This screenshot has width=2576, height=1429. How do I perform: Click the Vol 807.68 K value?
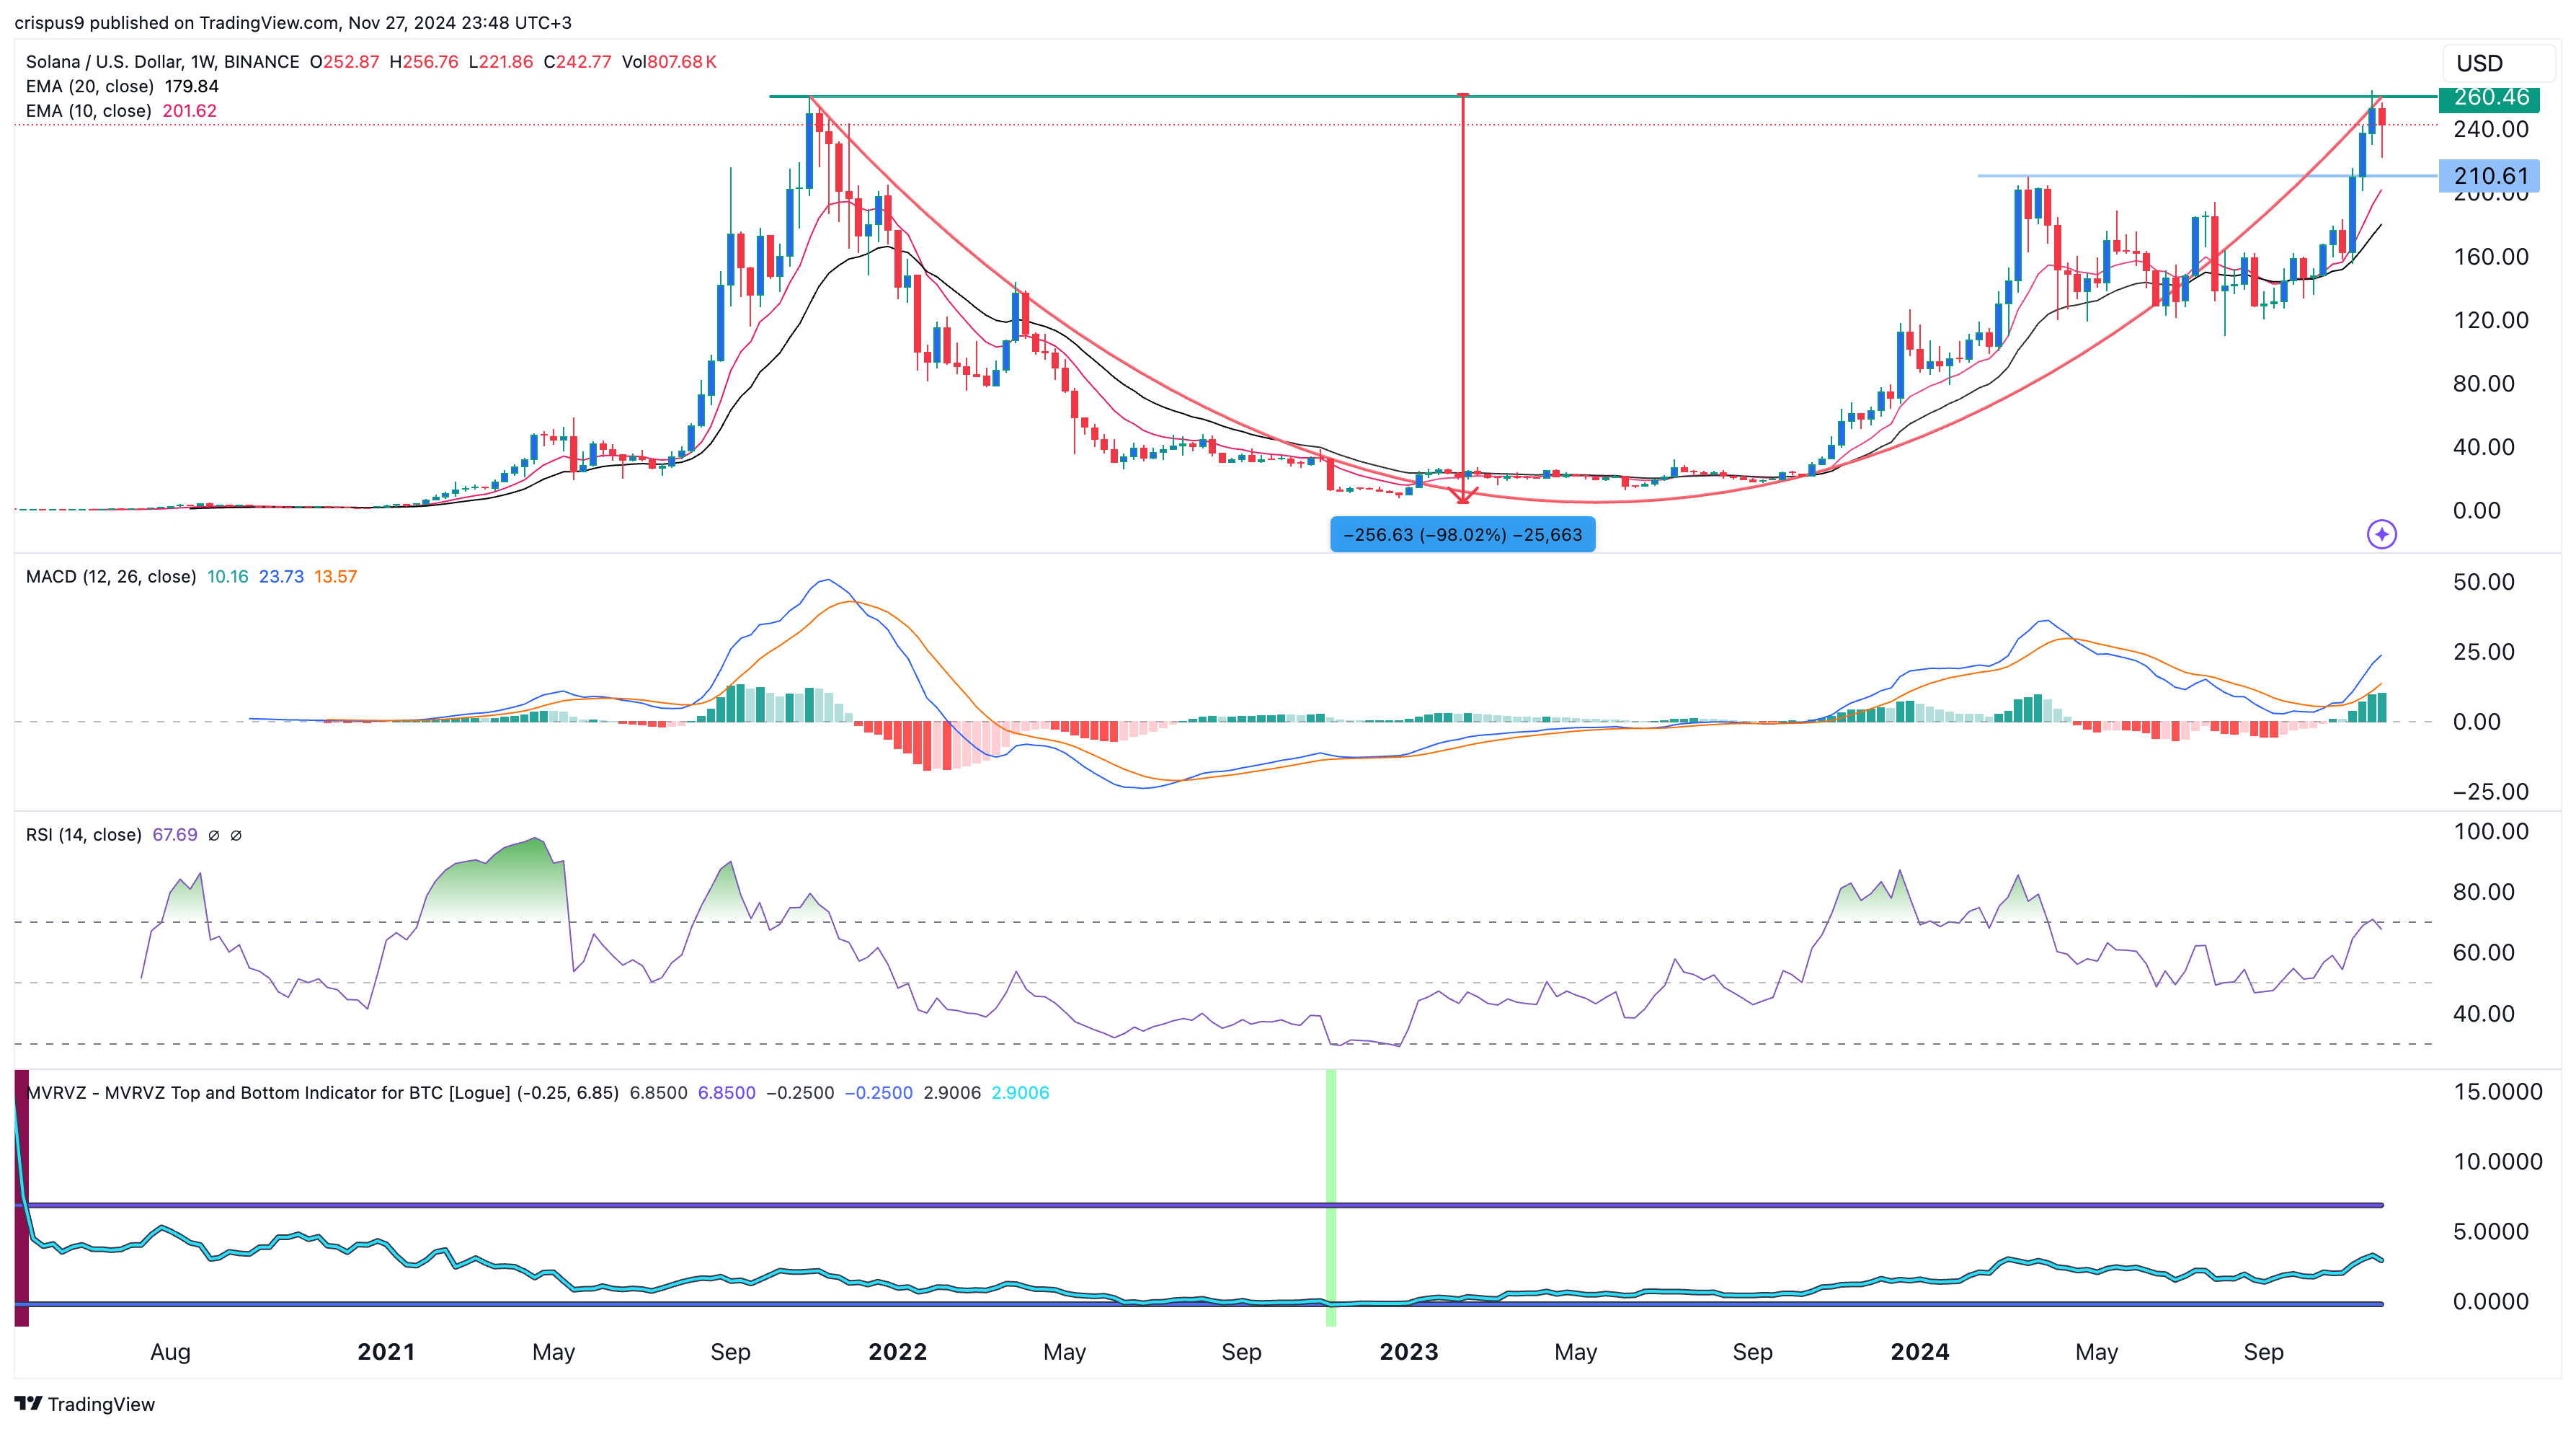point(669,62)
